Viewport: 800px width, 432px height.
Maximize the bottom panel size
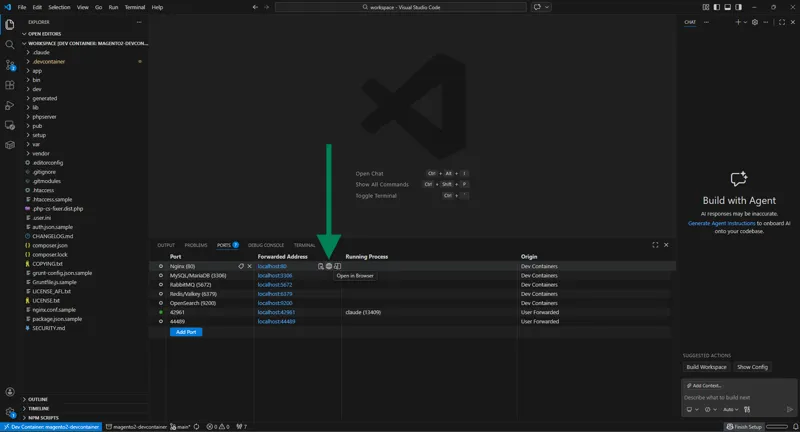[x=655, y=245]
